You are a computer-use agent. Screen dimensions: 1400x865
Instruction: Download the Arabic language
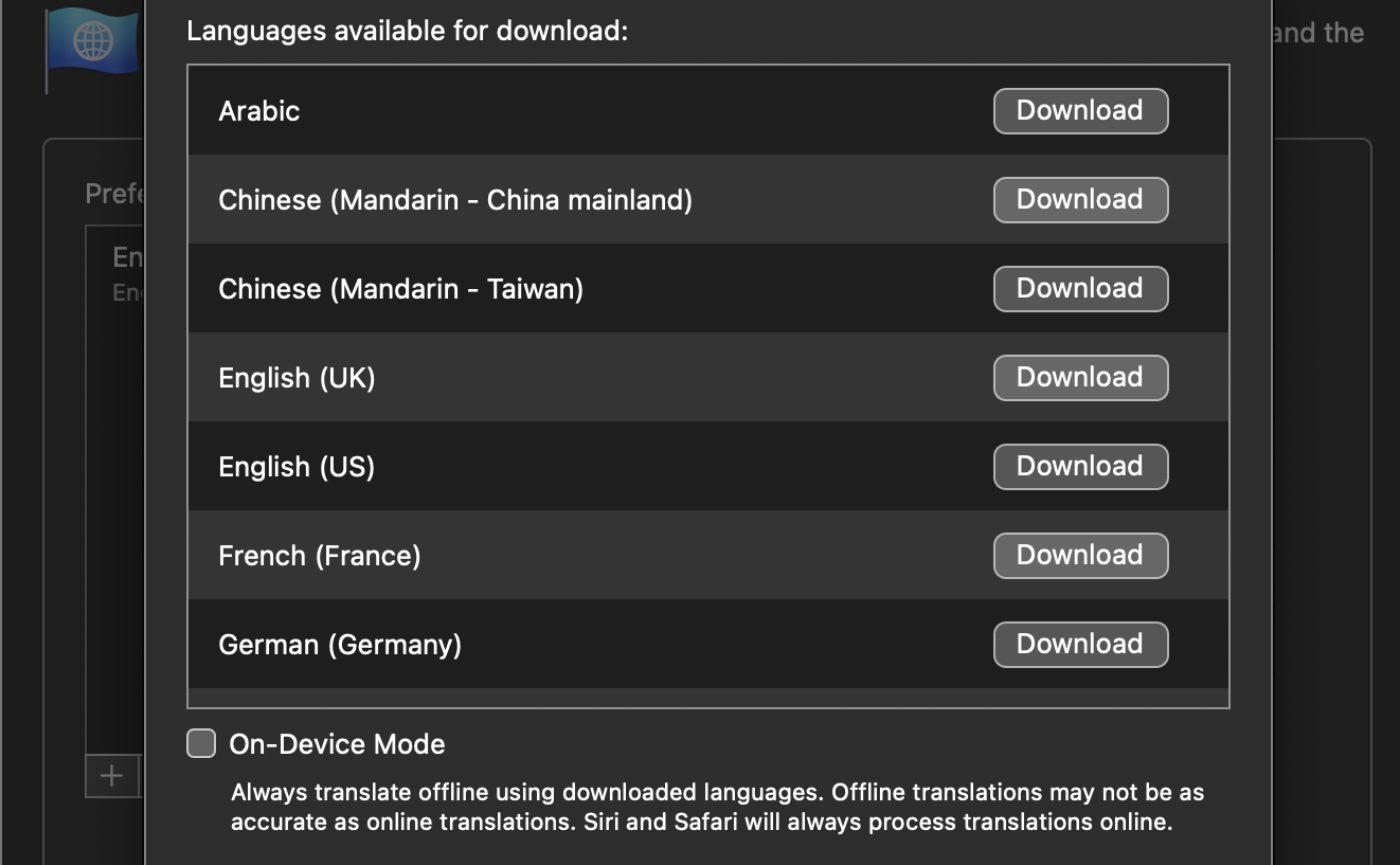click(x=1080, y=111)
